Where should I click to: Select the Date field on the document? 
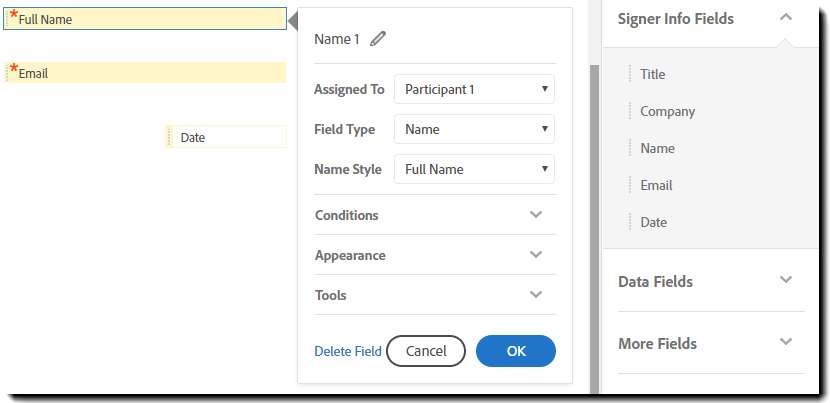click(x=226, y=137)
